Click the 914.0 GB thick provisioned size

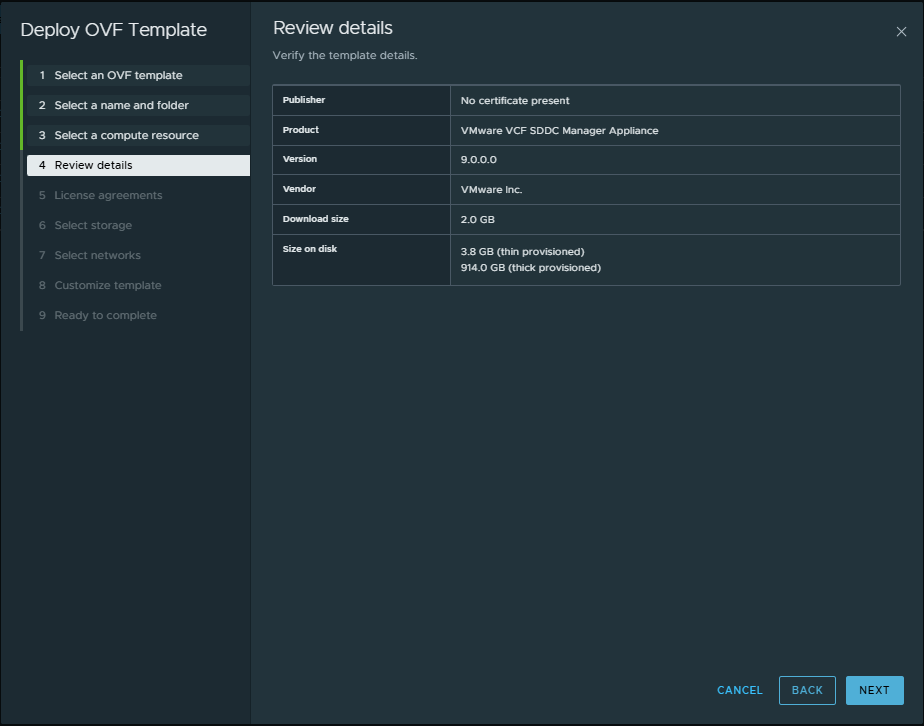pos(530,268)
